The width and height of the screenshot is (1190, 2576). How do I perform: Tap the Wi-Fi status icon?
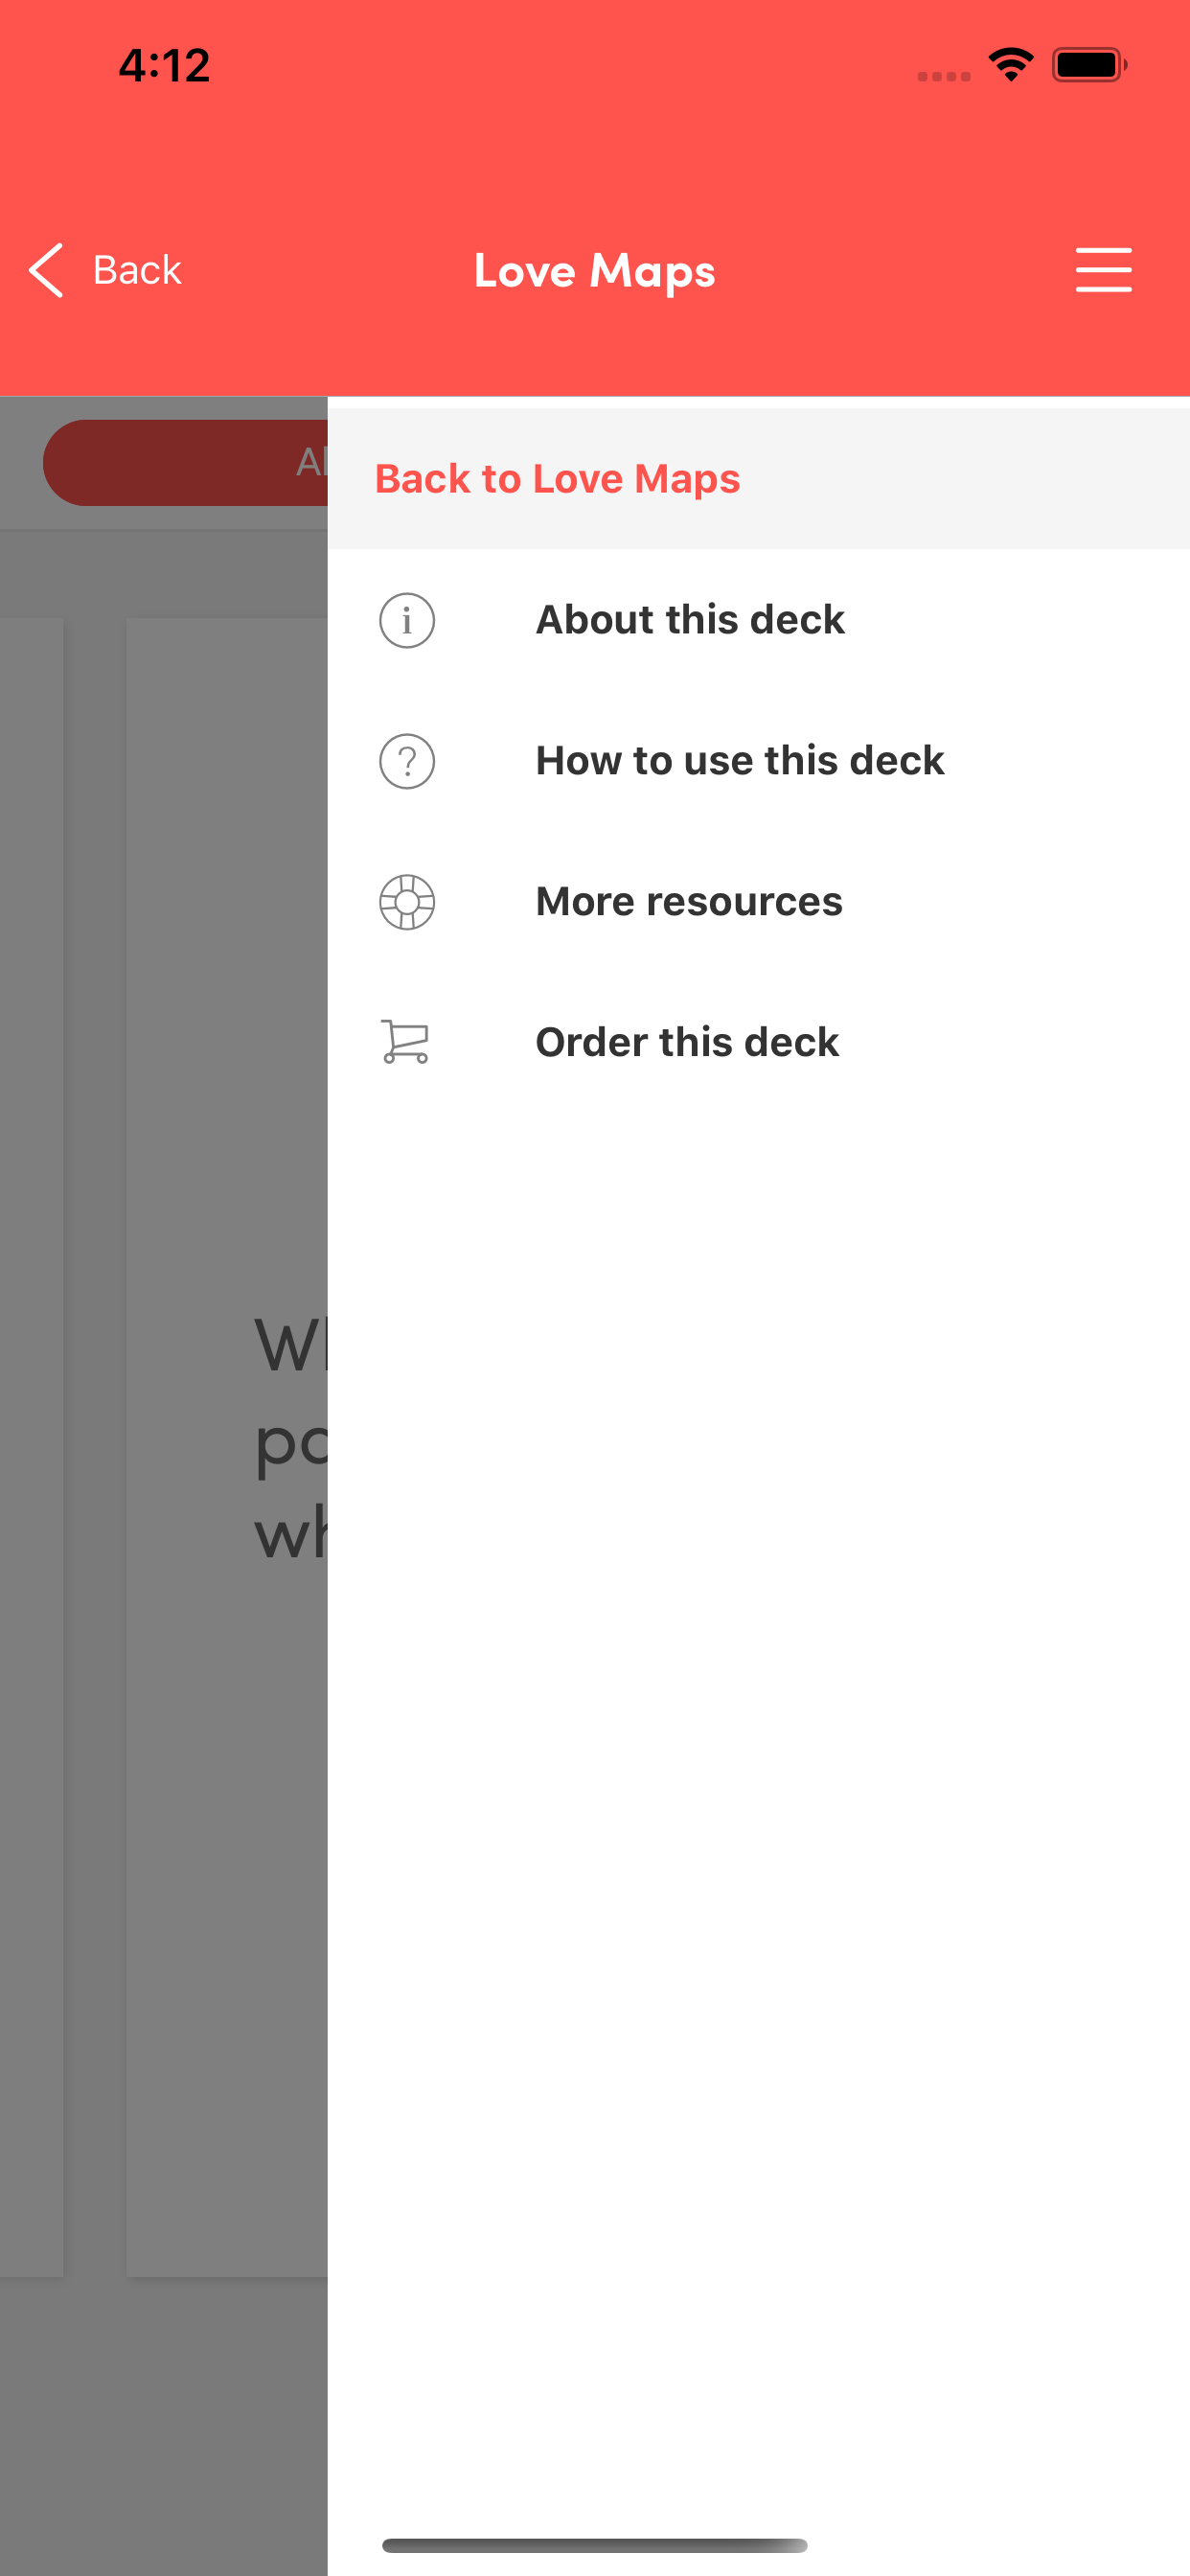click(x=1010, y=65)
